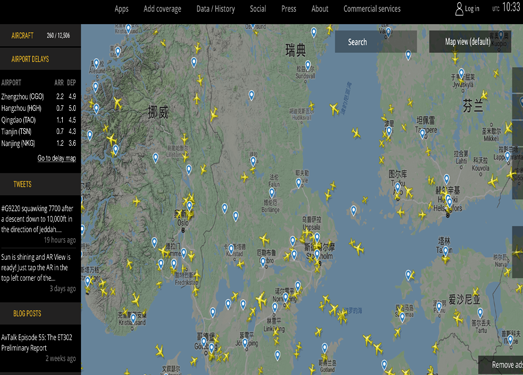Select aircraft over the Gulf of Bothnia near Hudiksvall
523x375 pixels.
(334, 109)
